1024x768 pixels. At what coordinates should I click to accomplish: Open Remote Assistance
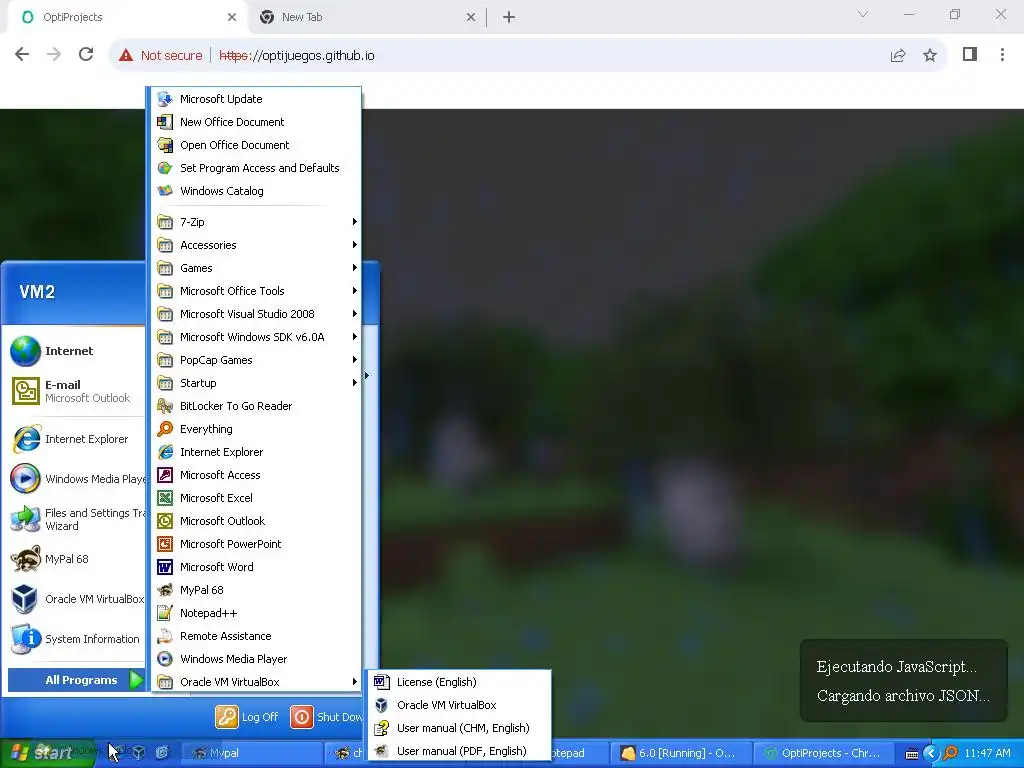(x=256, y=636)
